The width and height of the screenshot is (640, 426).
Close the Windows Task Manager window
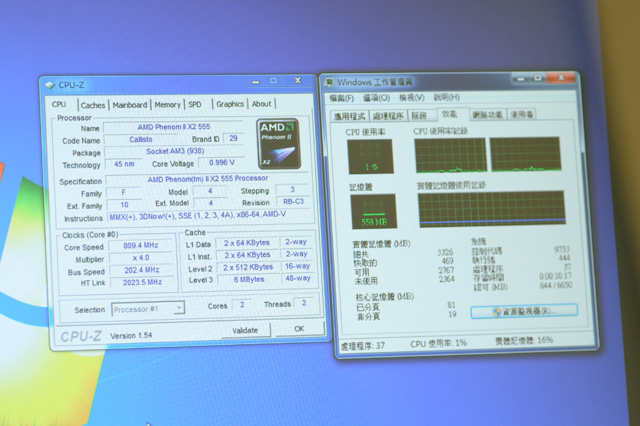click(x=562, y=77)
